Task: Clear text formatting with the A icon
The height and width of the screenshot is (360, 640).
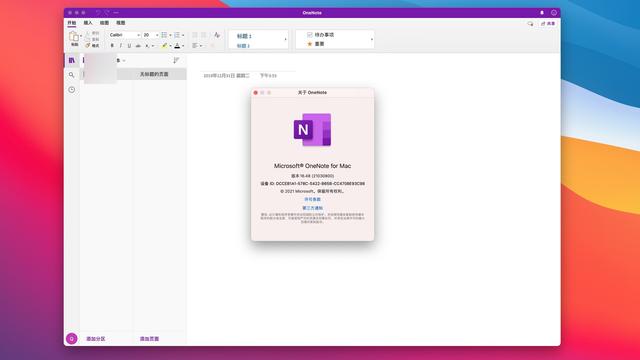Action: (217, 35)
